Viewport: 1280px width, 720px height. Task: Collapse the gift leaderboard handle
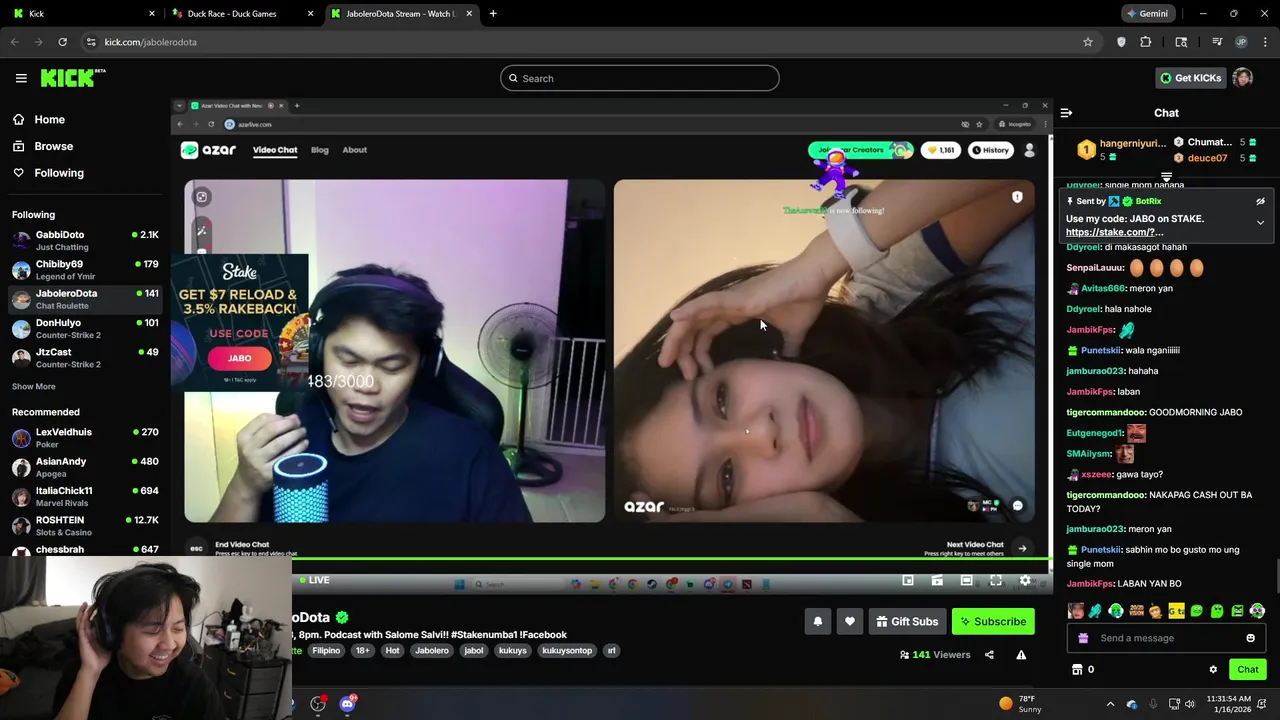[x=1166, y=177]
